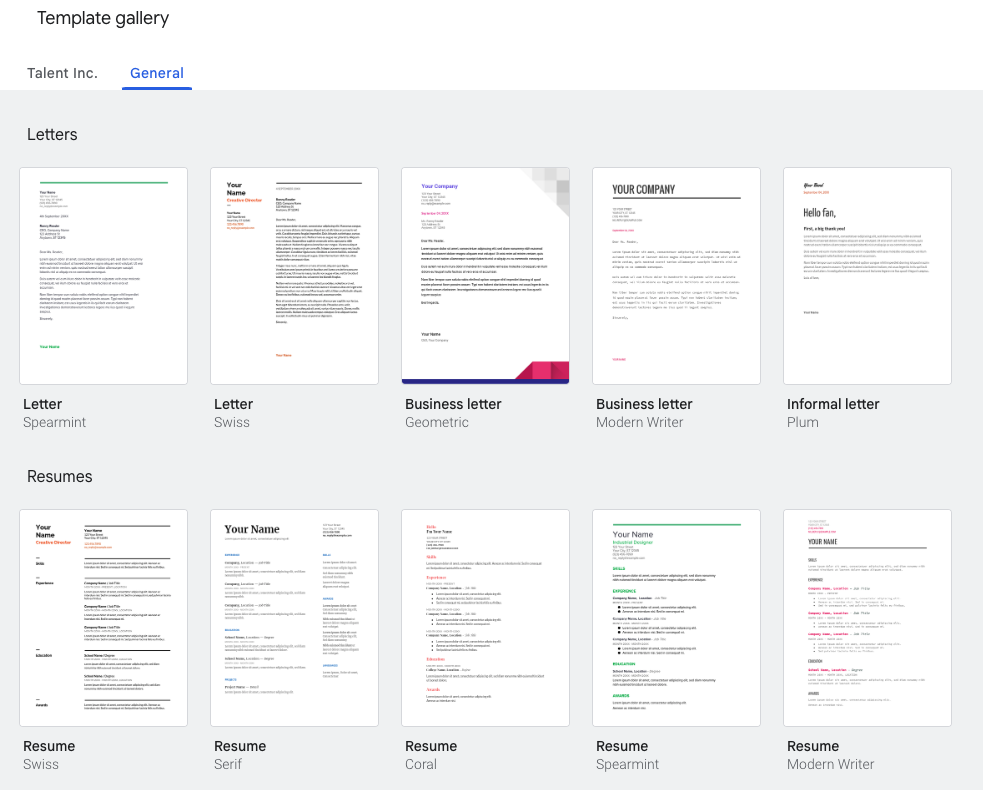Click the 'Spearmint' label under Letter
The image size is (983, 790).
(x=55, y=422)
